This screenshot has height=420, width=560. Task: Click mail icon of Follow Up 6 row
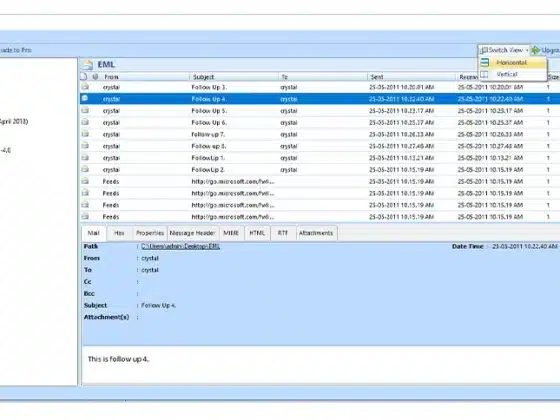[x=85, y=122]
